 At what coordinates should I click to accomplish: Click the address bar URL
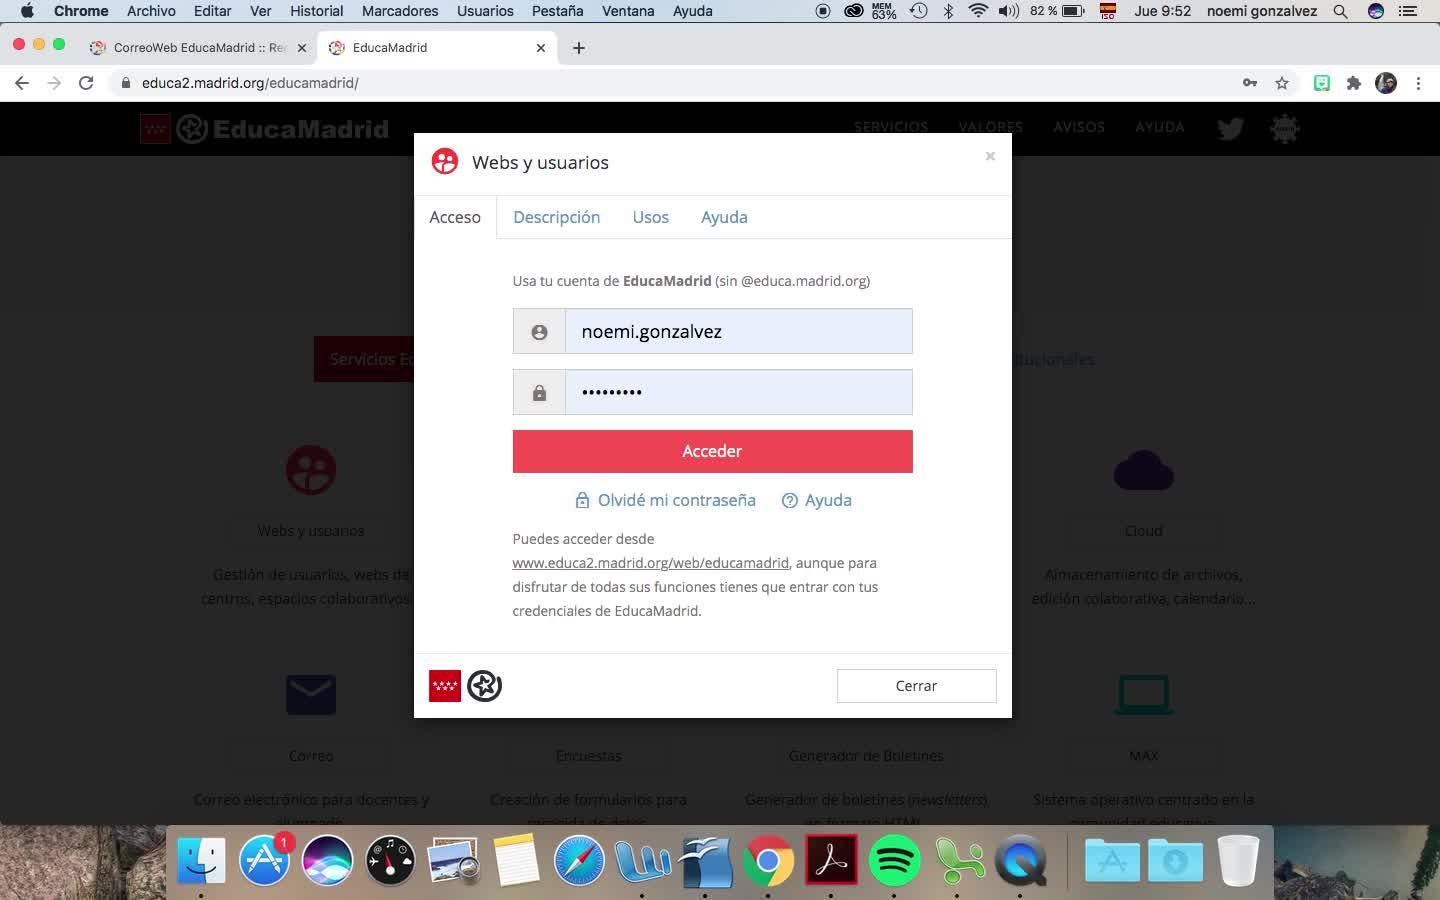tap(250, 83)
